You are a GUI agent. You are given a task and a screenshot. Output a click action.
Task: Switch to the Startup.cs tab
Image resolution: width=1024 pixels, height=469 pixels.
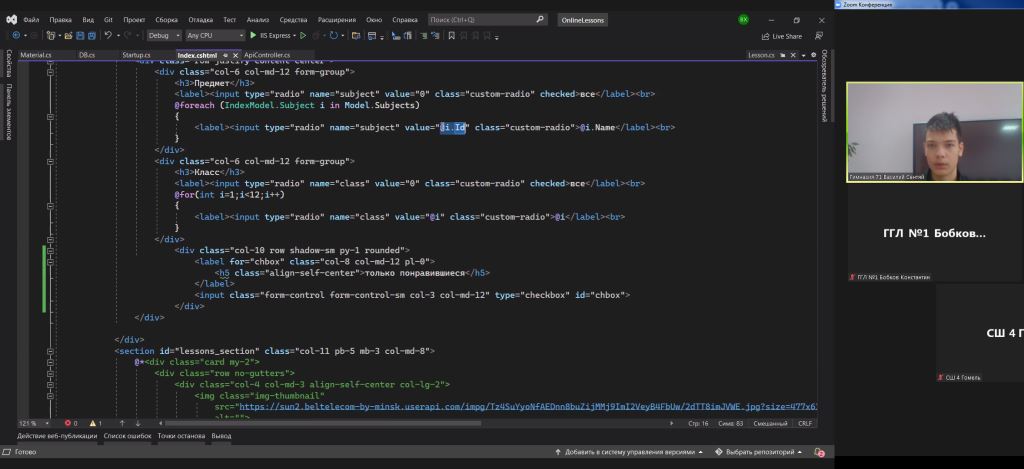[136, 55]
